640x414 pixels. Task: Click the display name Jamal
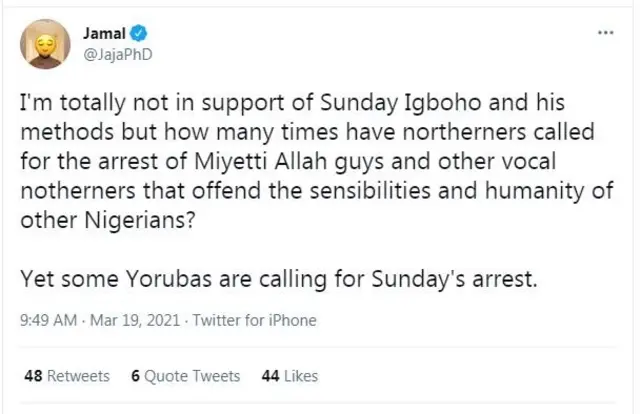(104, 34)
